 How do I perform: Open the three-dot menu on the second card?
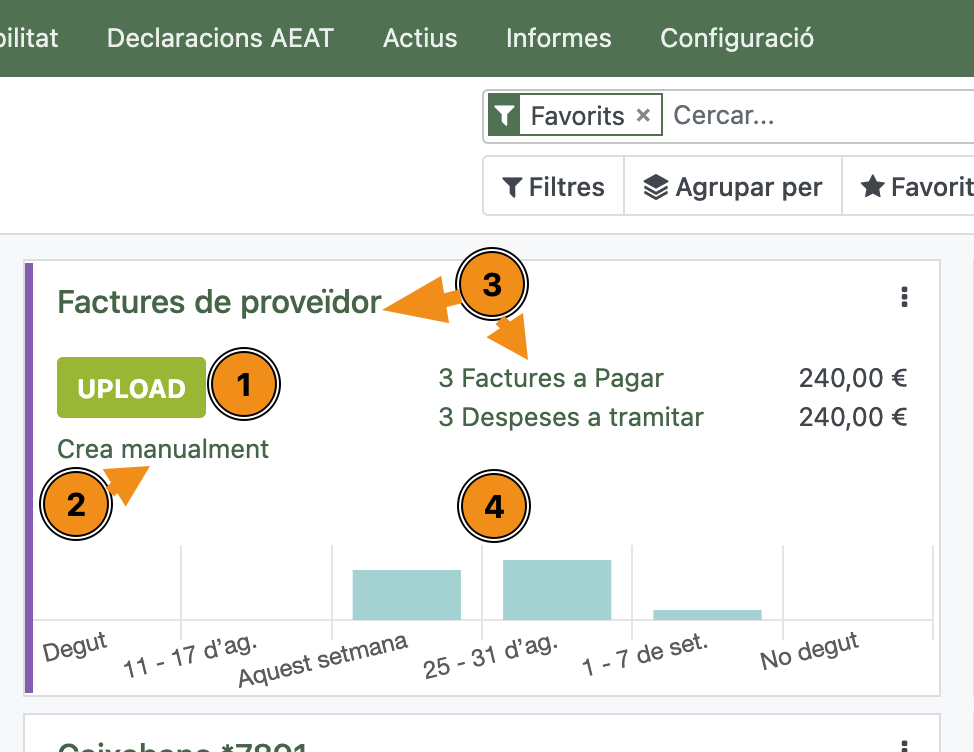coord(904,745)
